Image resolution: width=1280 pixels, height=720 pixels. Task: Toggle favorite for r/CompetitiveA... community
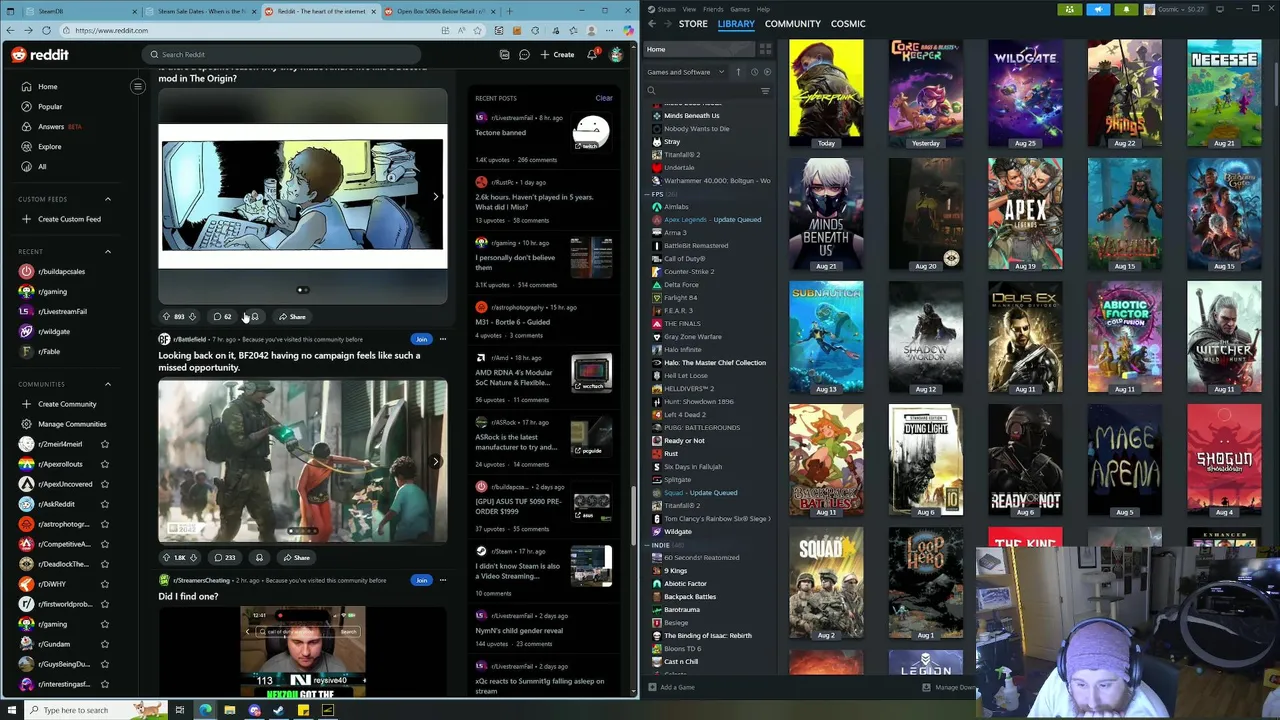tap(105, 544)
